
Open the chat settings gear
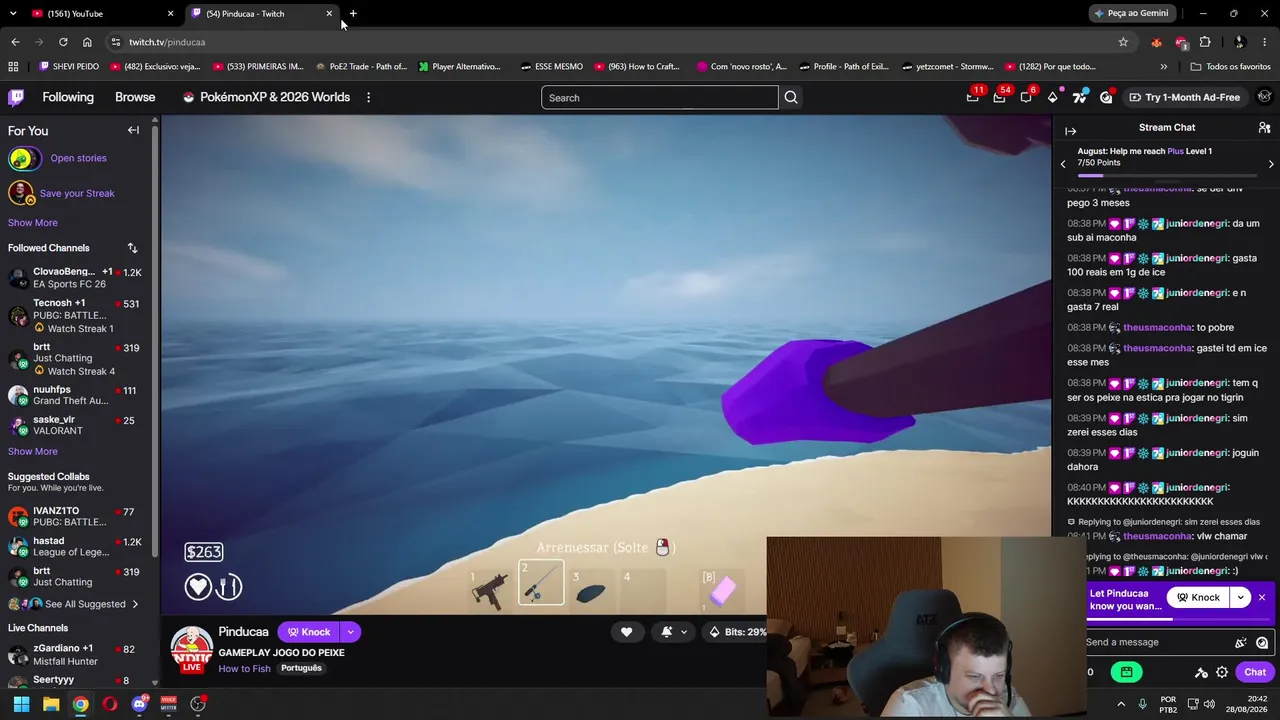1222,673
